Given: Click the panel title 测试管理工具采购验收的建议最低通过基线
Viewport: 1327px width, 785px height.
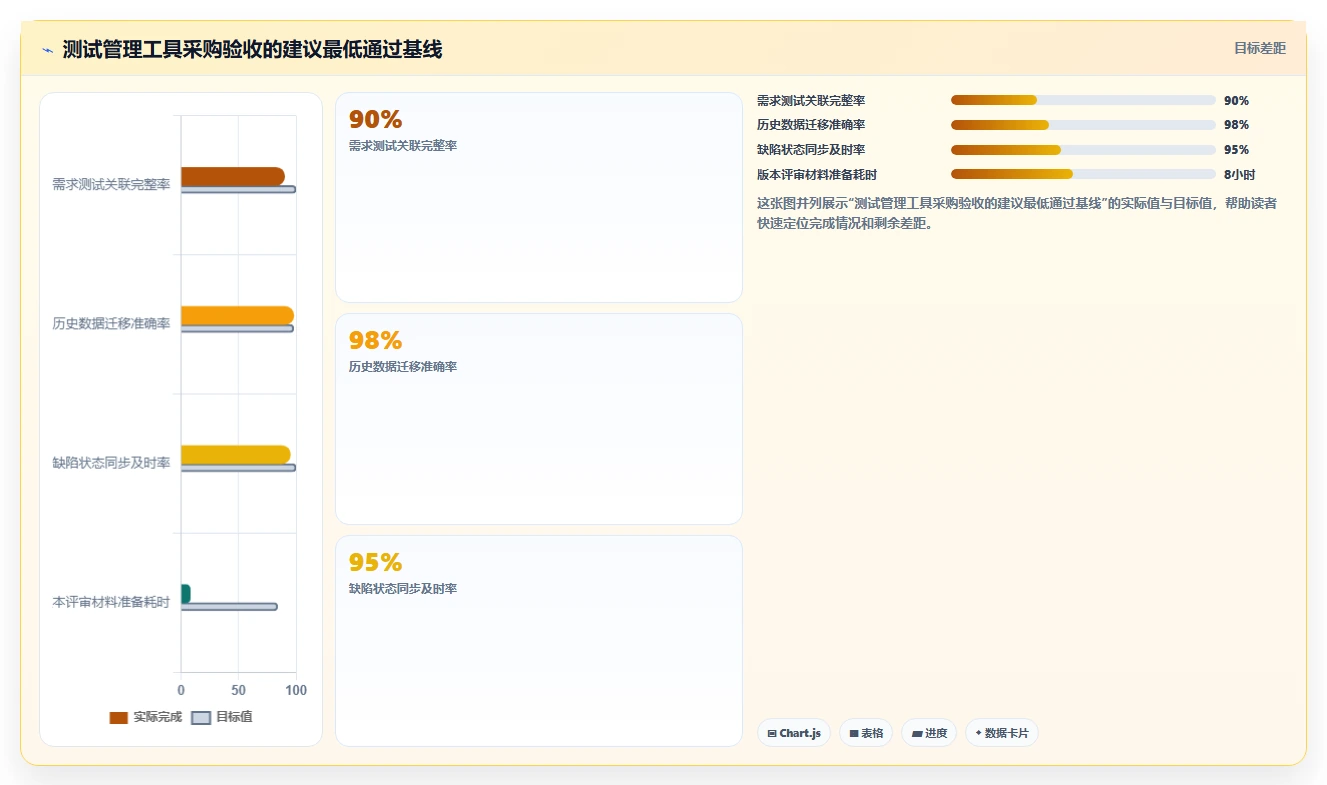Looking at the screenshot, I should [x=252, y=49].
